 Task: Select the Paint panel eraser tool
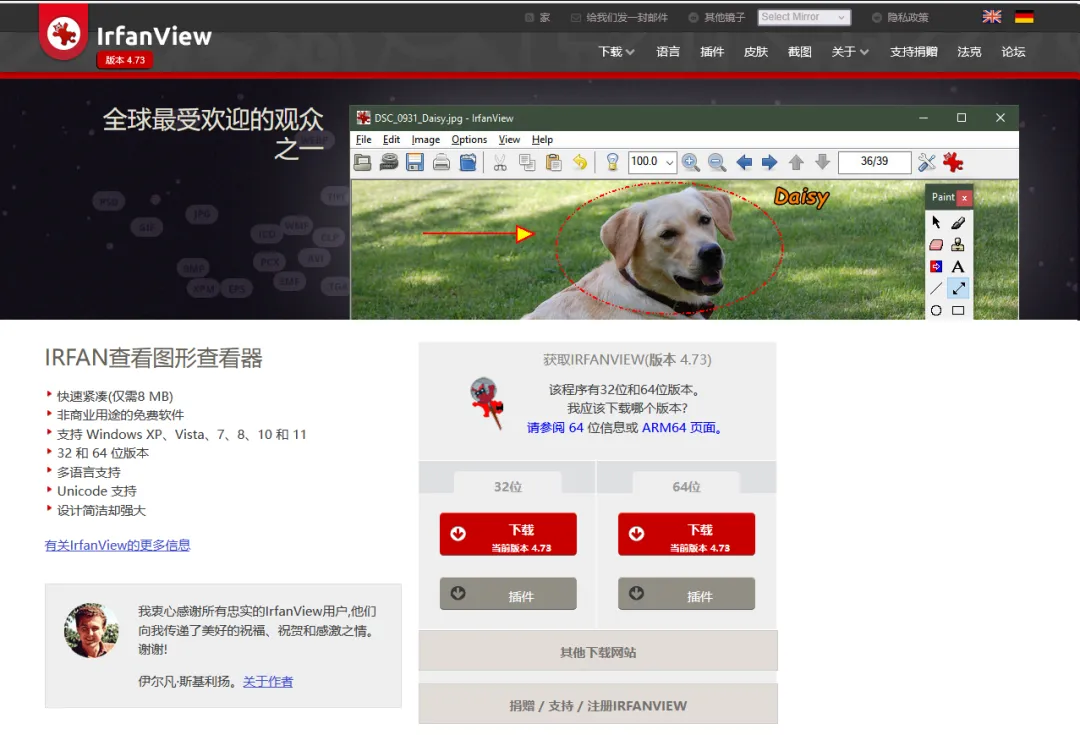936,245
